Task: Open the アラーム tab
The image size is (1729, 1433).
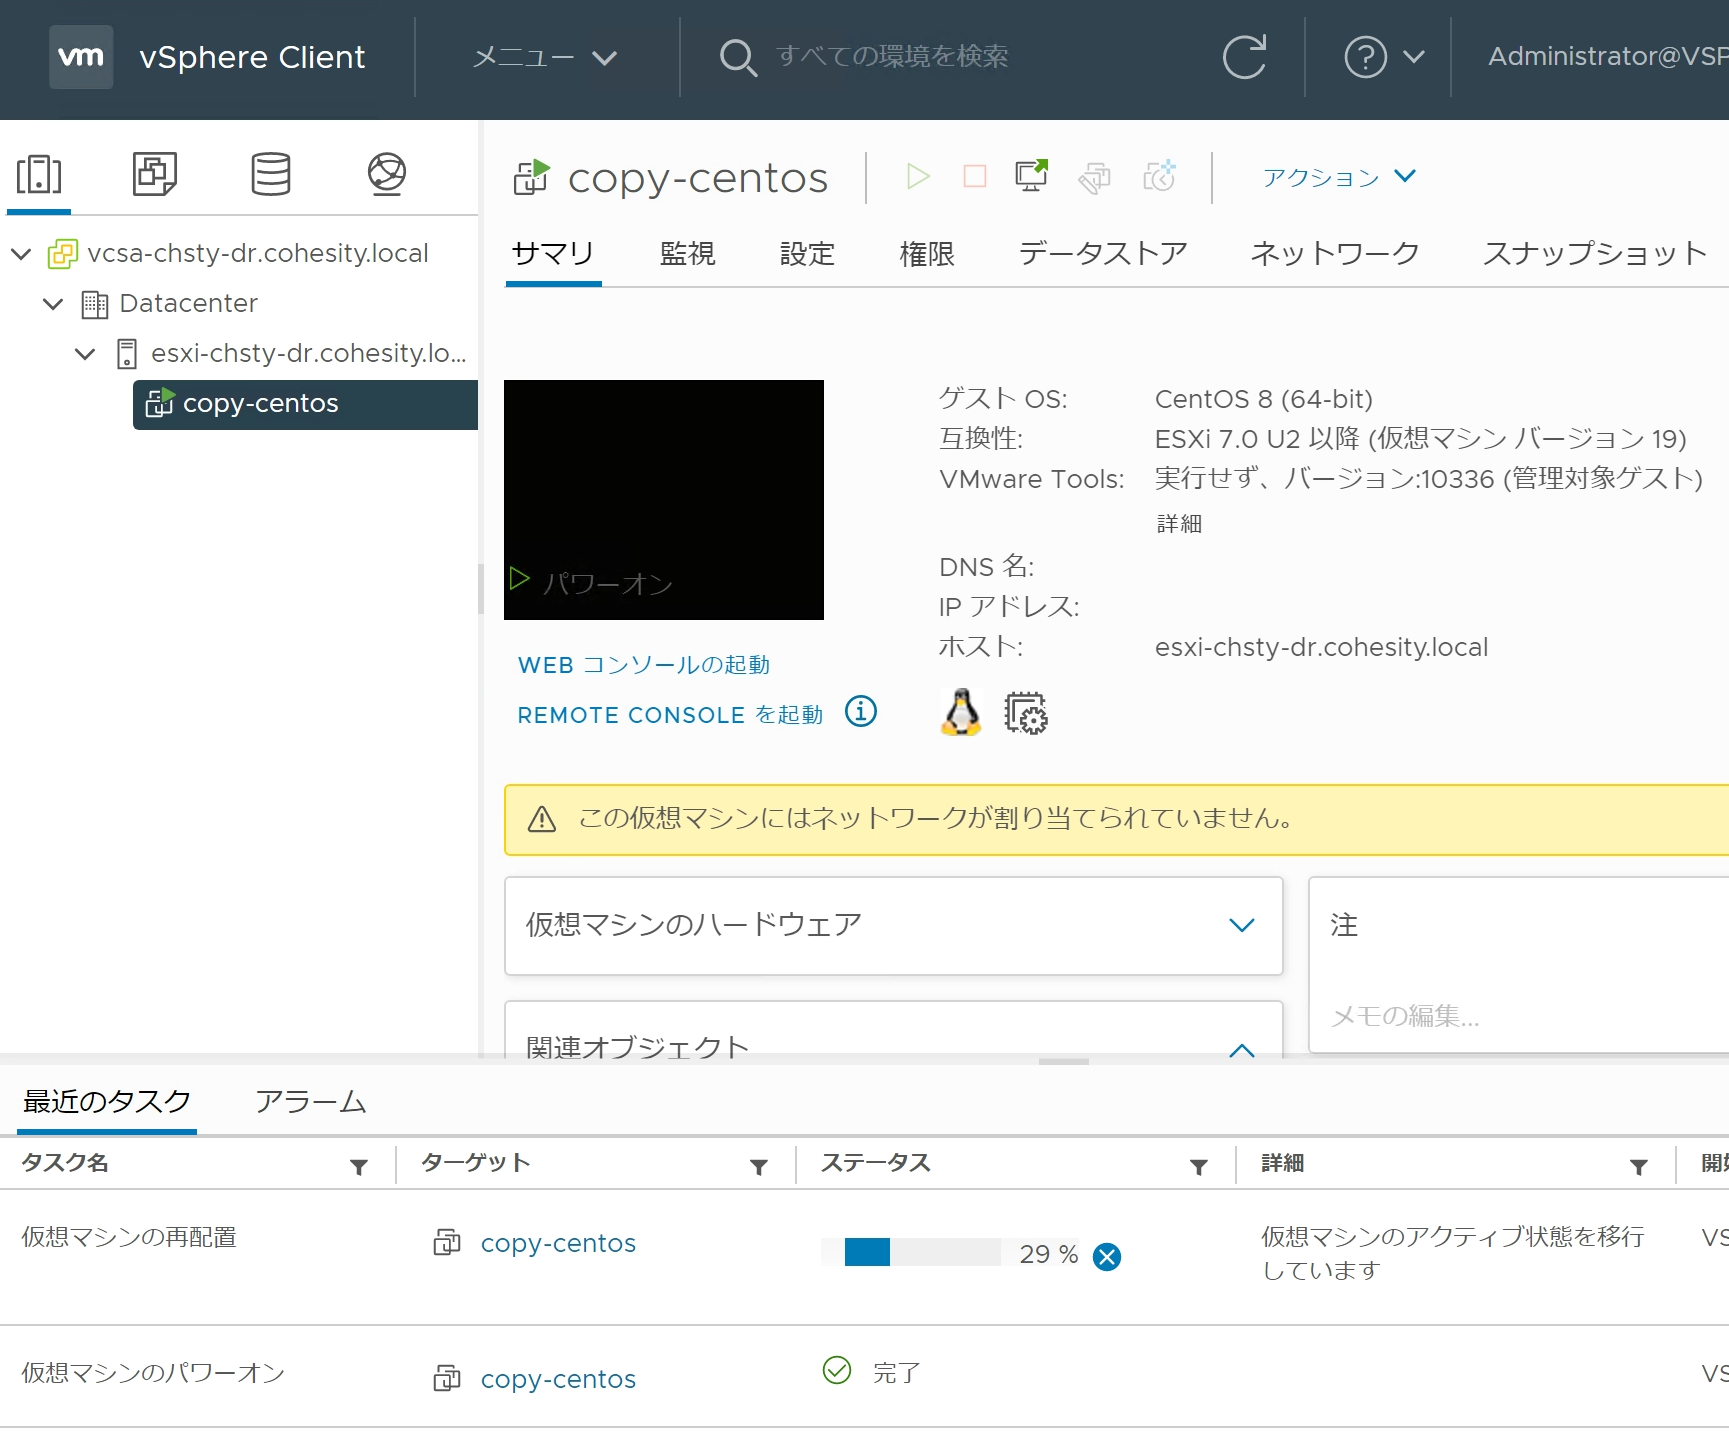Action: [x=311, y=1101]
